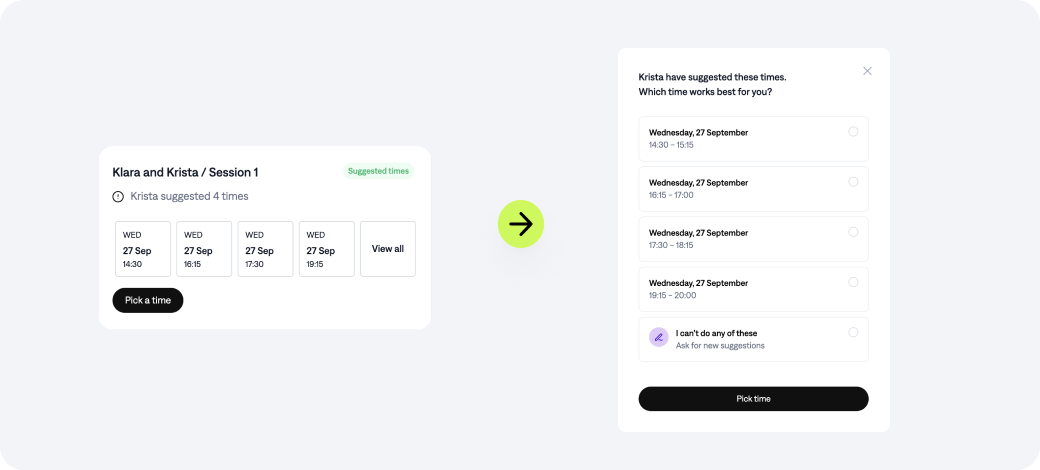Select the 17:30 – 18:15 radio button
The height and width of the screenshot is (470, 1040).
(853, 232)
